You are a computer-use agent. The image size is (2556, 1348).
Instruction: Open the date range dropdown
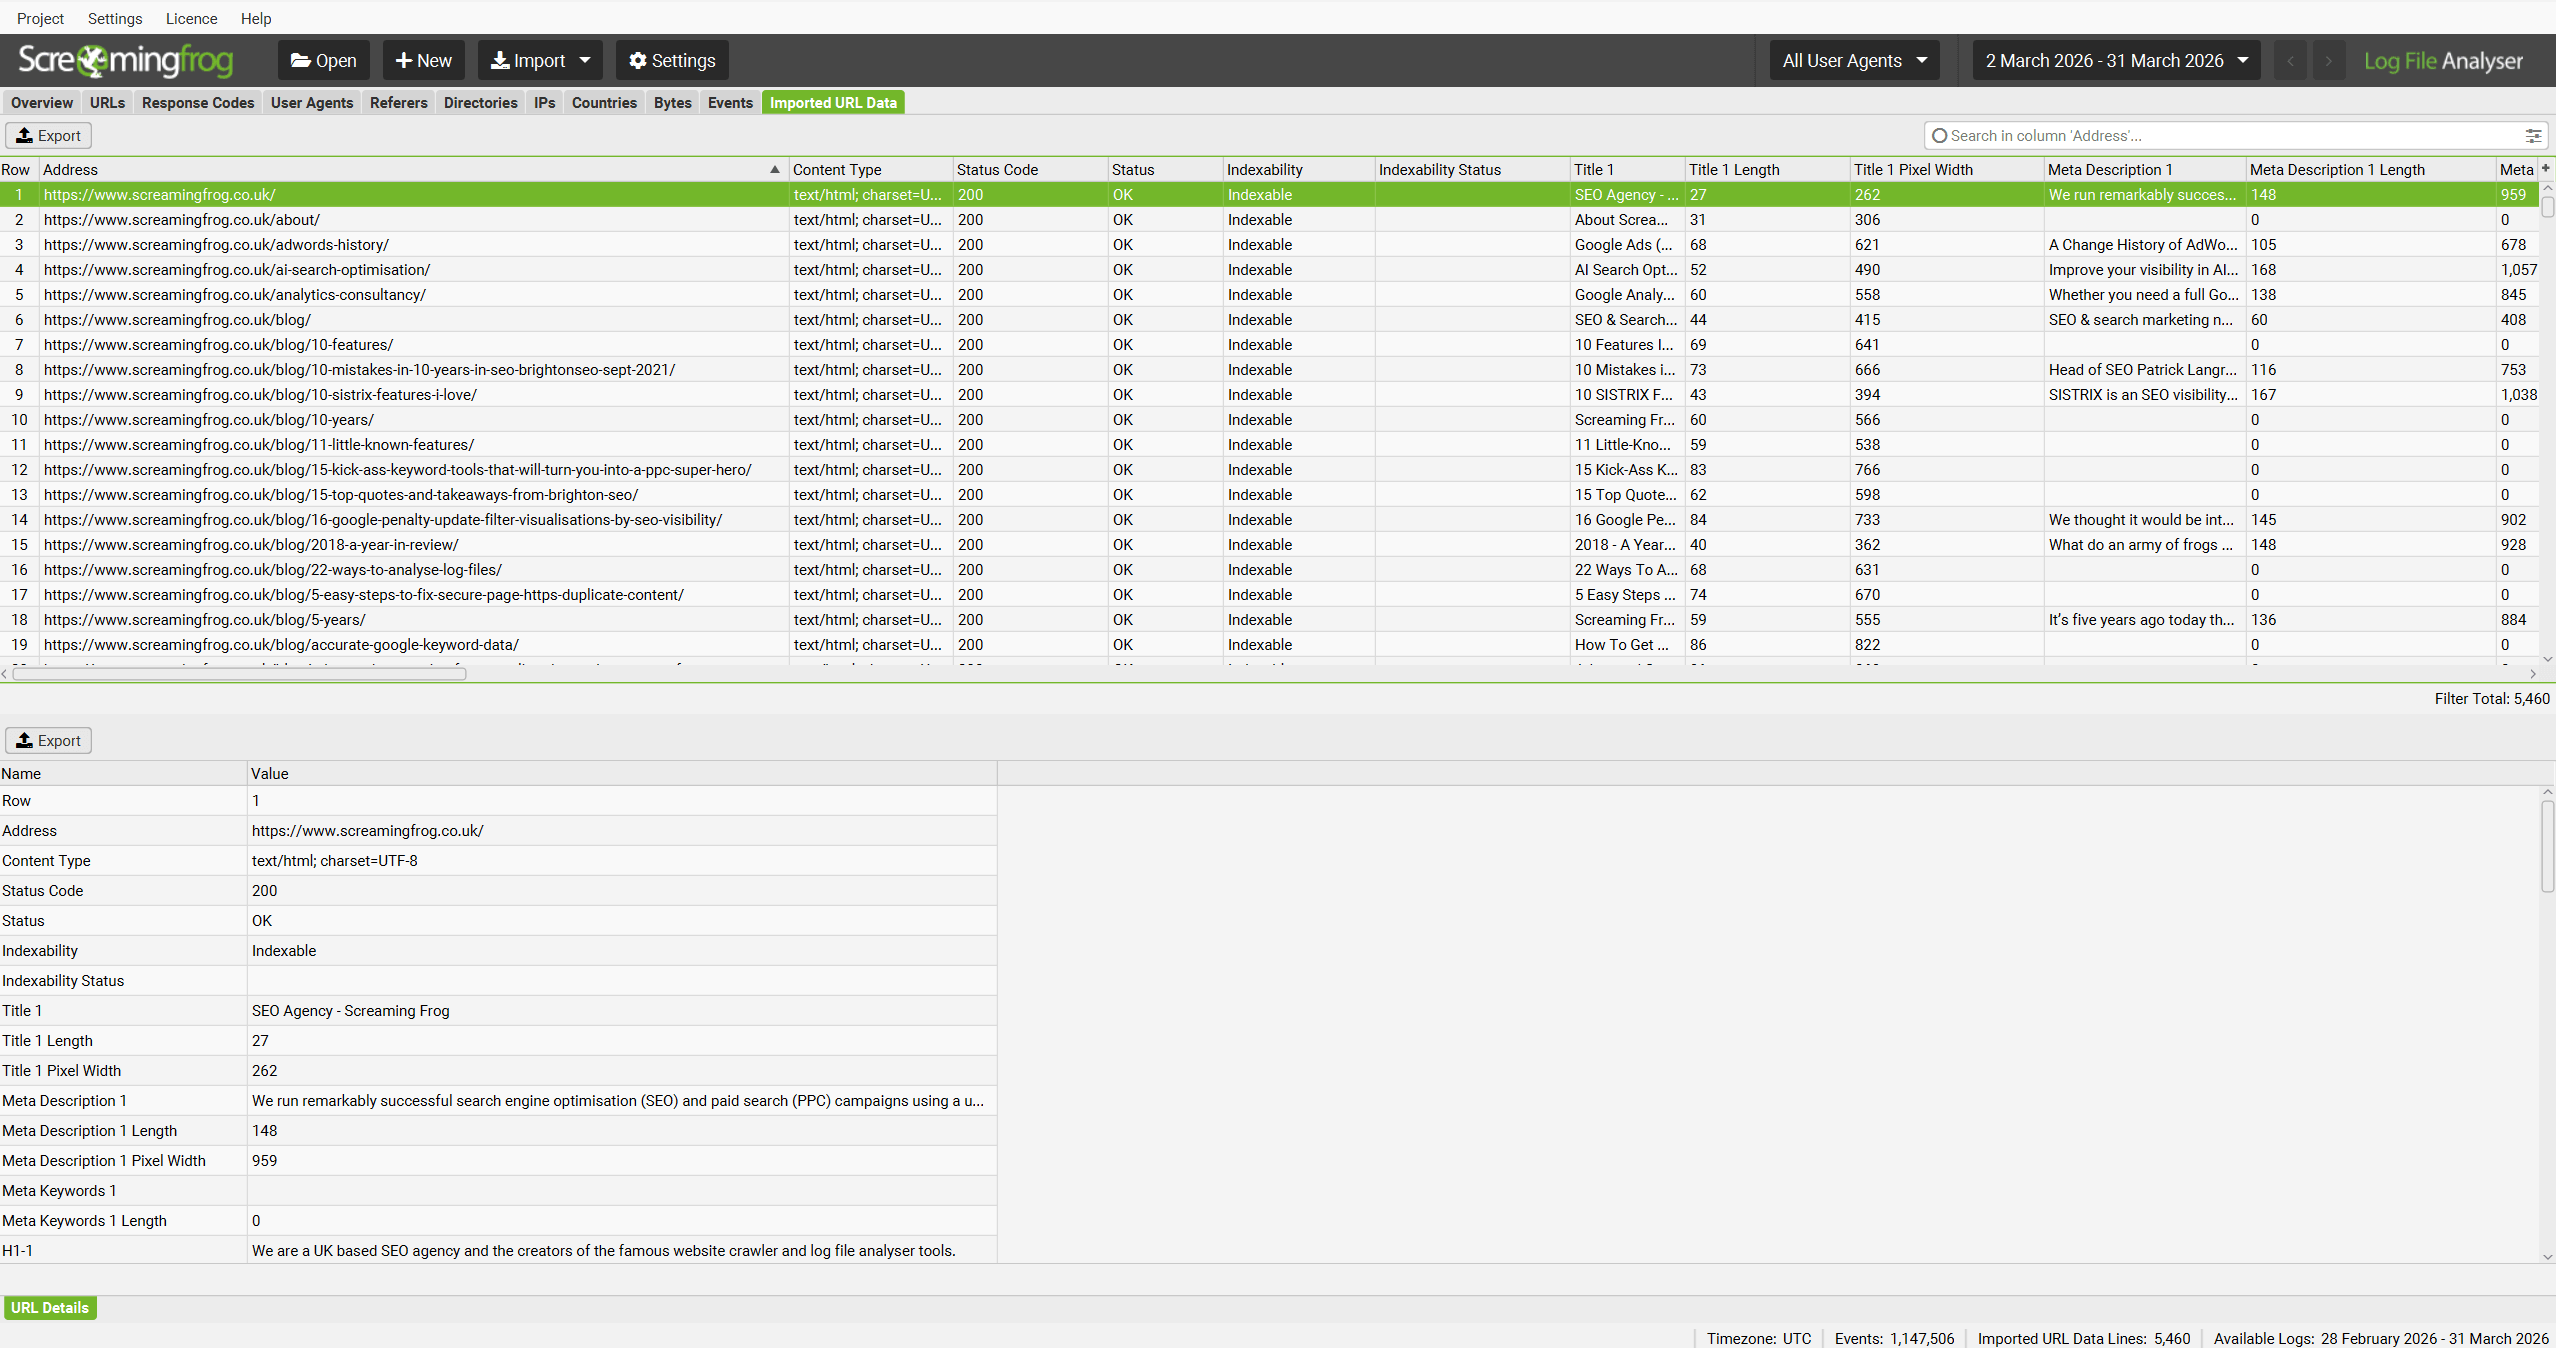(2117, 60)
